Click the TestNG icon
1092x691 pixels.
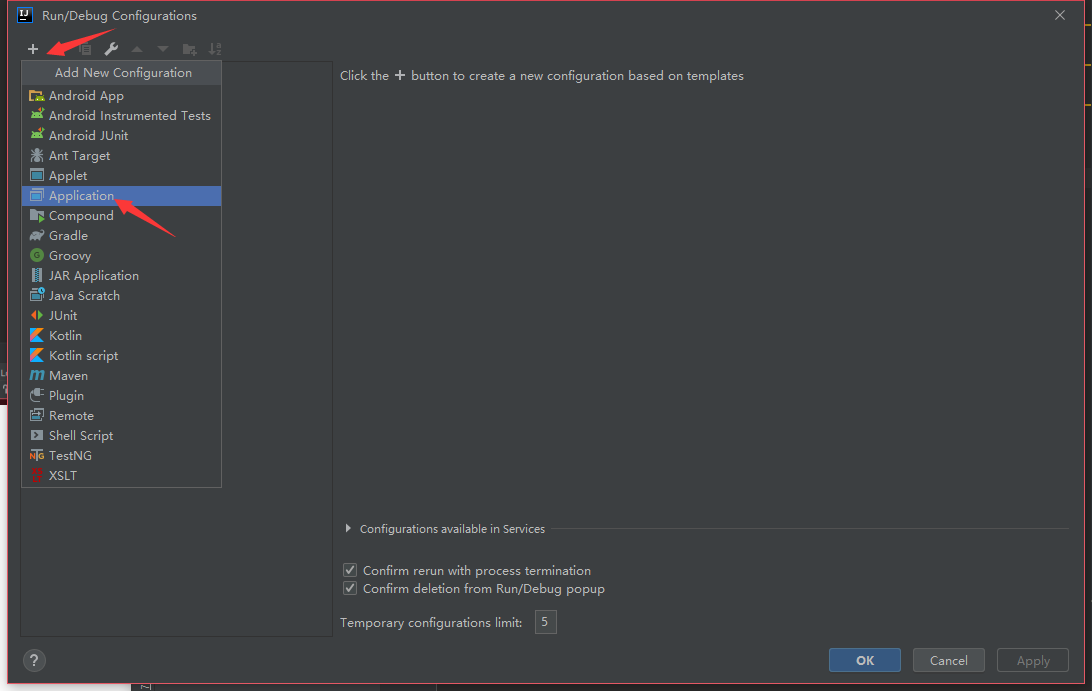click(37, 456)
